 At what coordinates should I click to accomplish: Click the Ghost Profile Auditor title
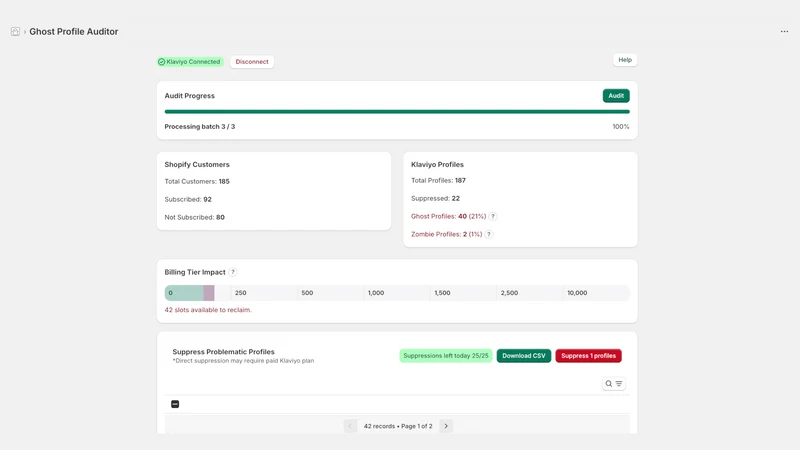click(73, 32)
